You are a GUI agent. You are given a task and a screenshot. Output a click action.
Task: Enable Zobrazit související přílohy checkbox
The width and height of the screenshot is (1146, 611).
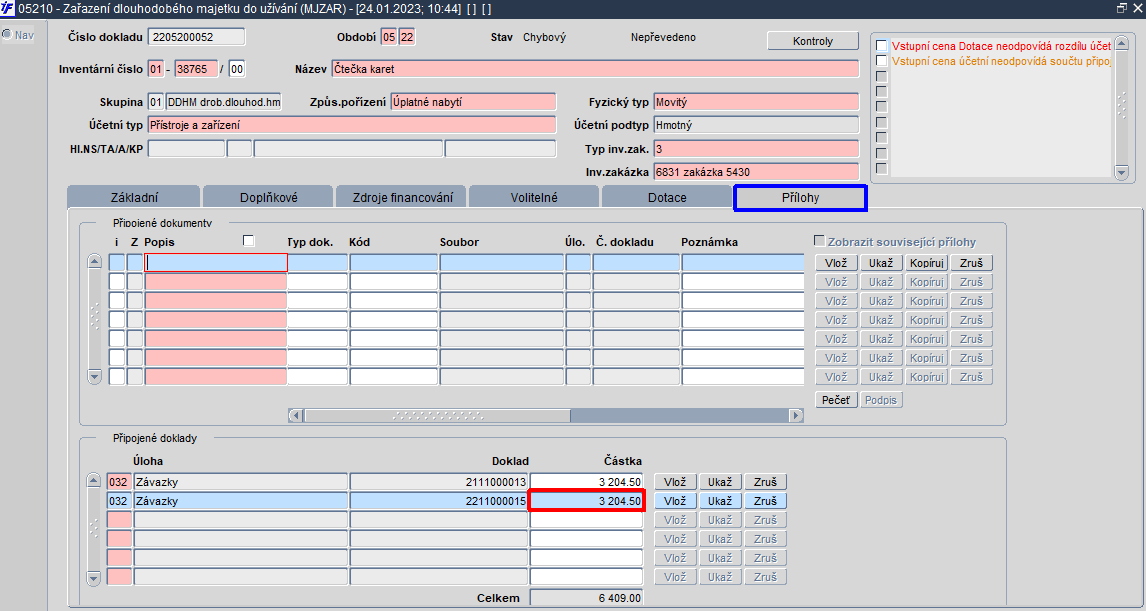tap(819, 240)
